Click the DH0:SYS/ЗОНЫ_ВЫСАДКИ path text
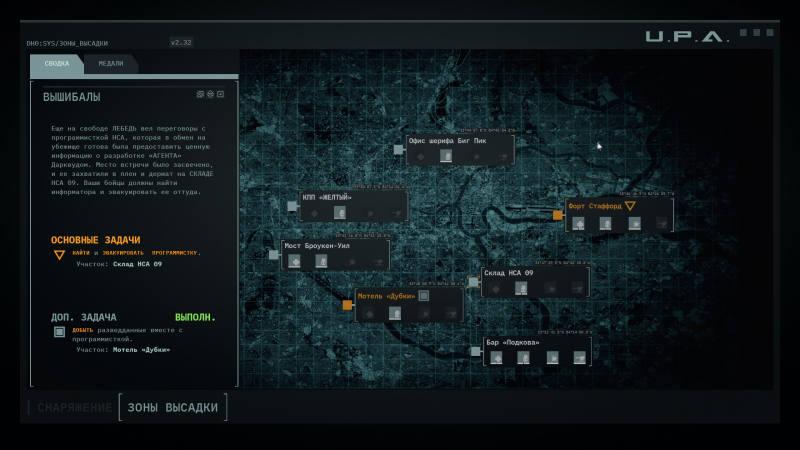The image size is (800, 450). click(67, 43)
